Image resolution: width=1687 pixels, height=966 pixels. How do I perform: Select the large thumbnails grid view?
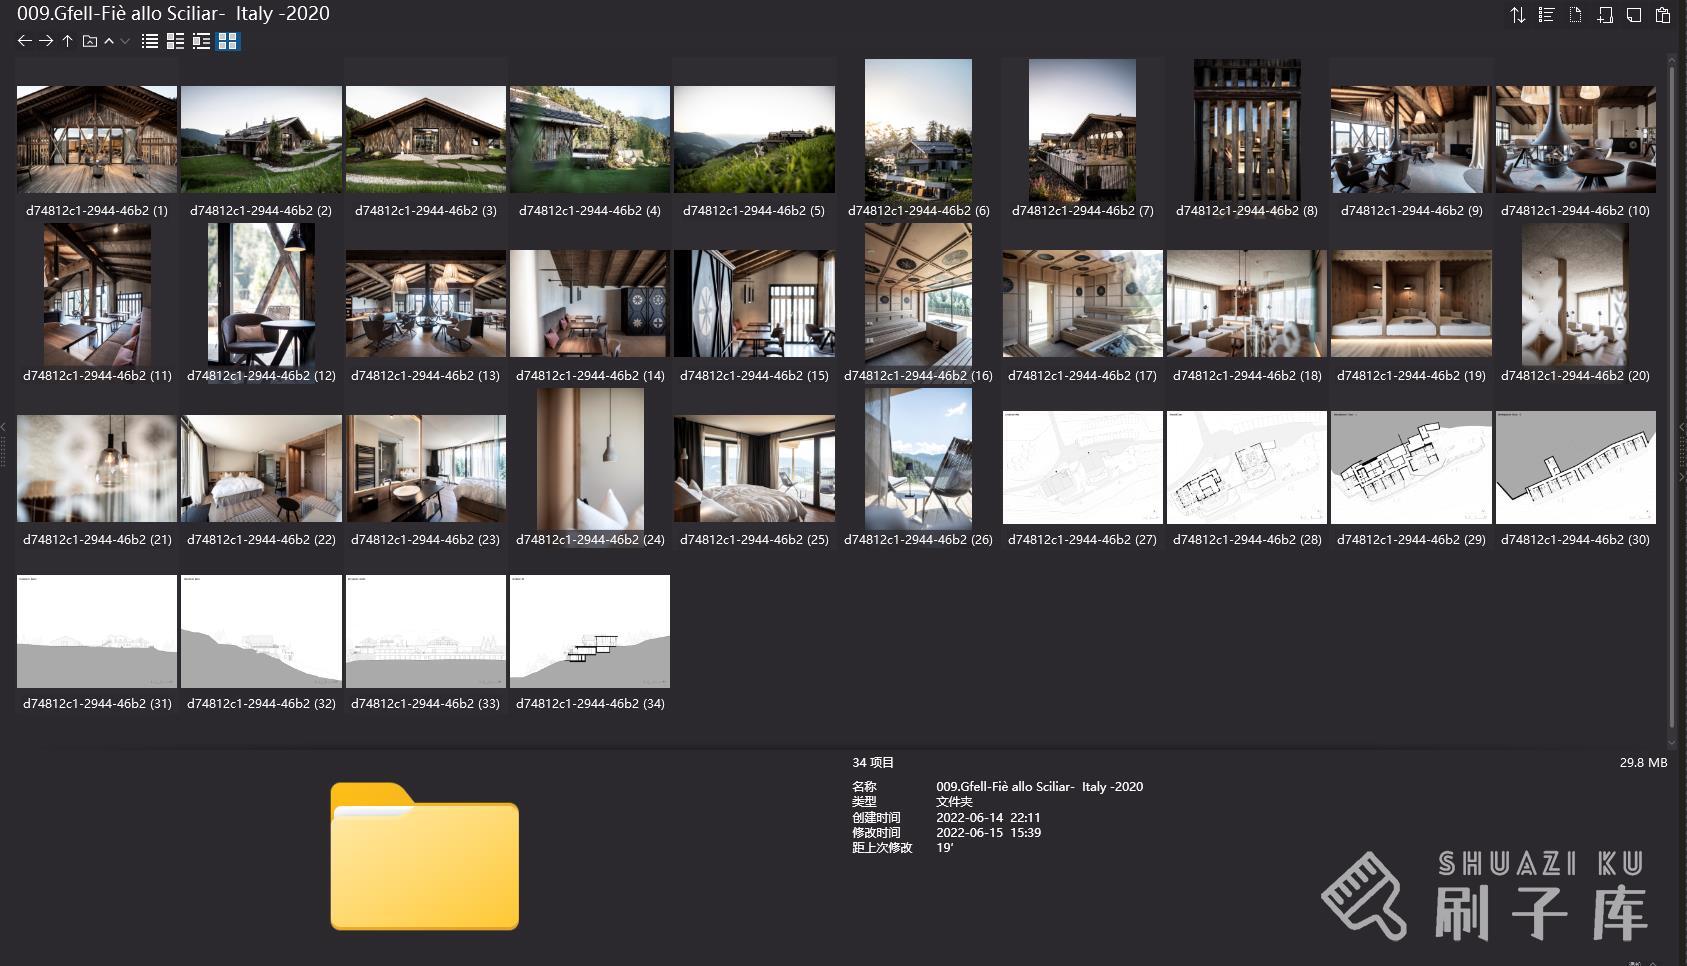click(228, 41)
